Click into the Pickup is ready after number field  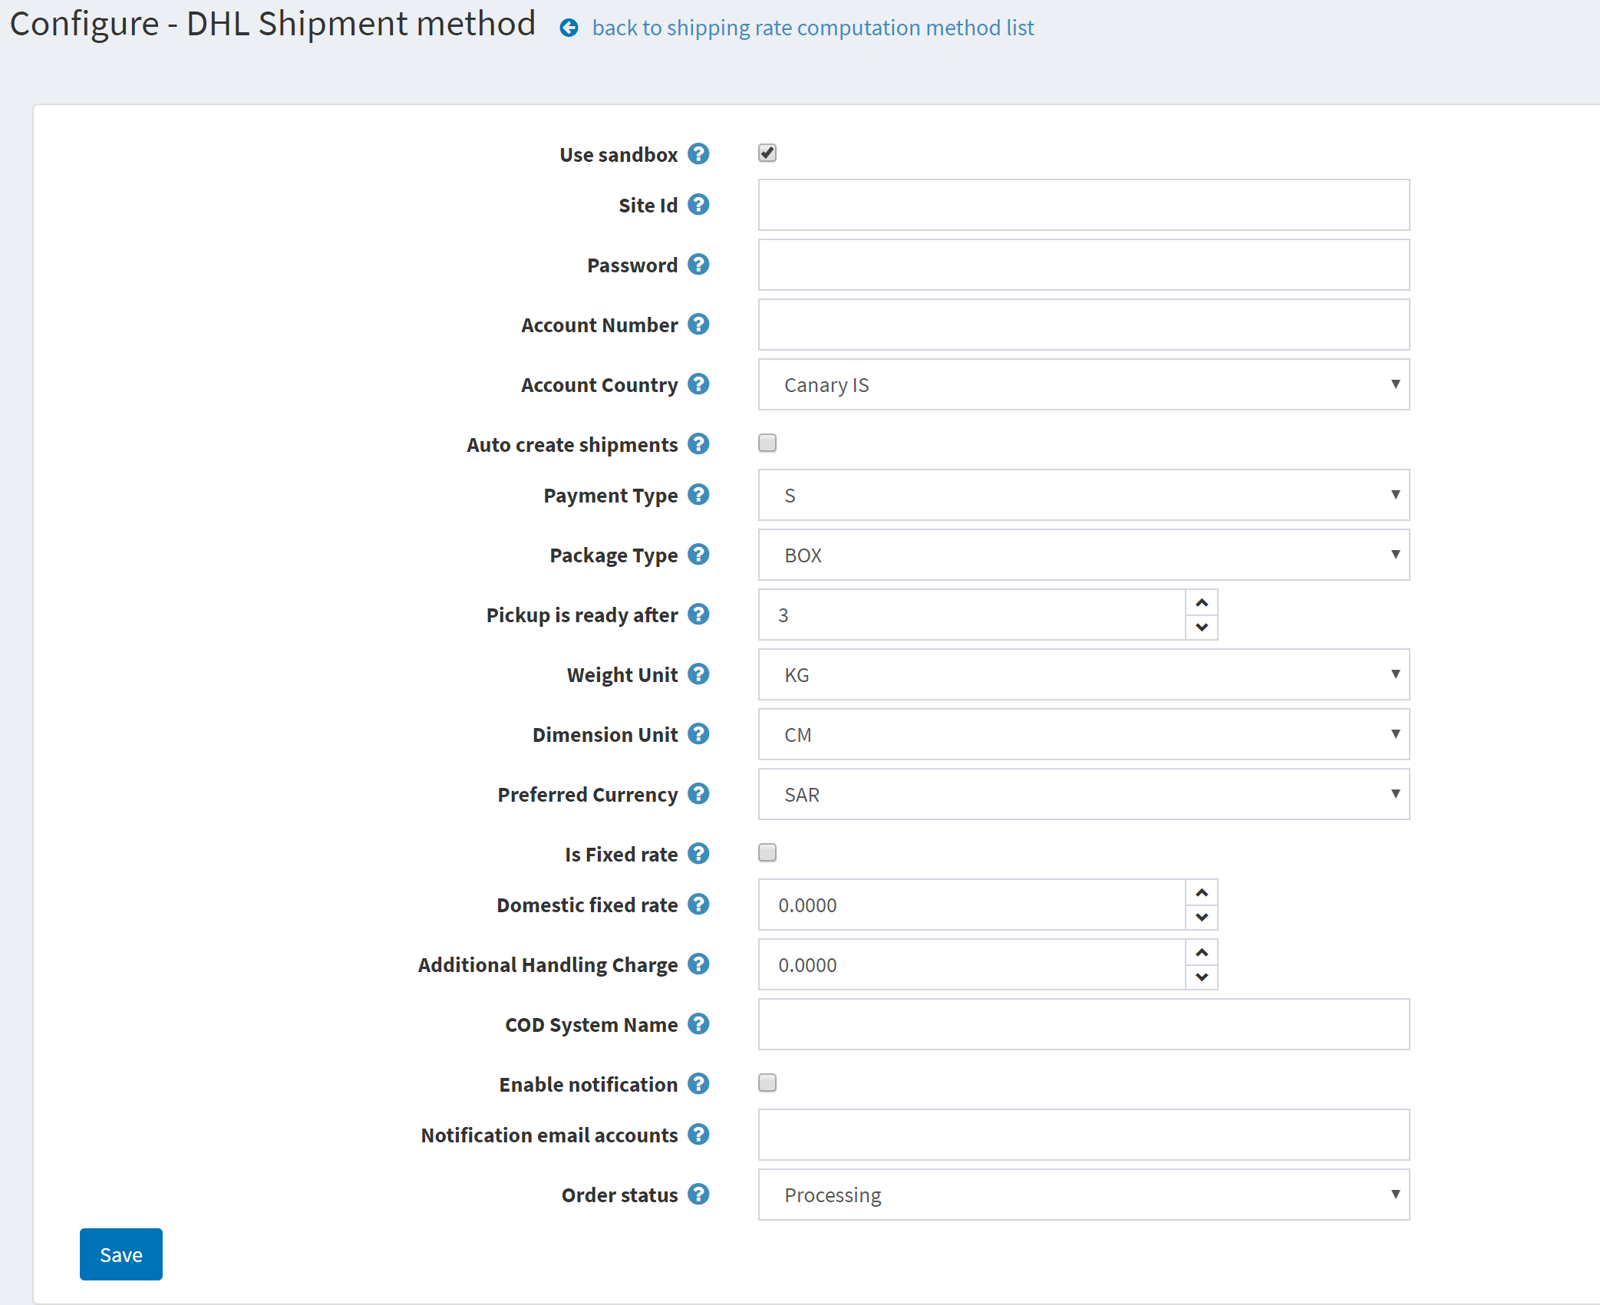click(x=972, y=615)
